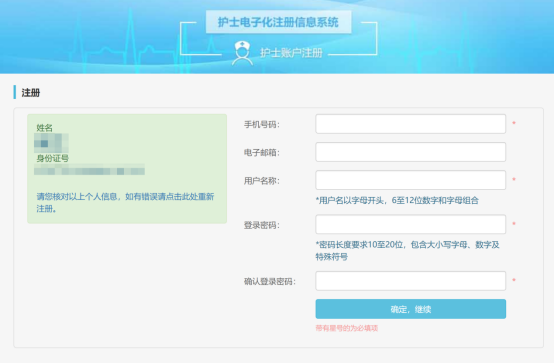This screenshot has height=364, width=554.
Task: Click the 护士电子化注册信息系统 title banner
Action: [278, 22]
